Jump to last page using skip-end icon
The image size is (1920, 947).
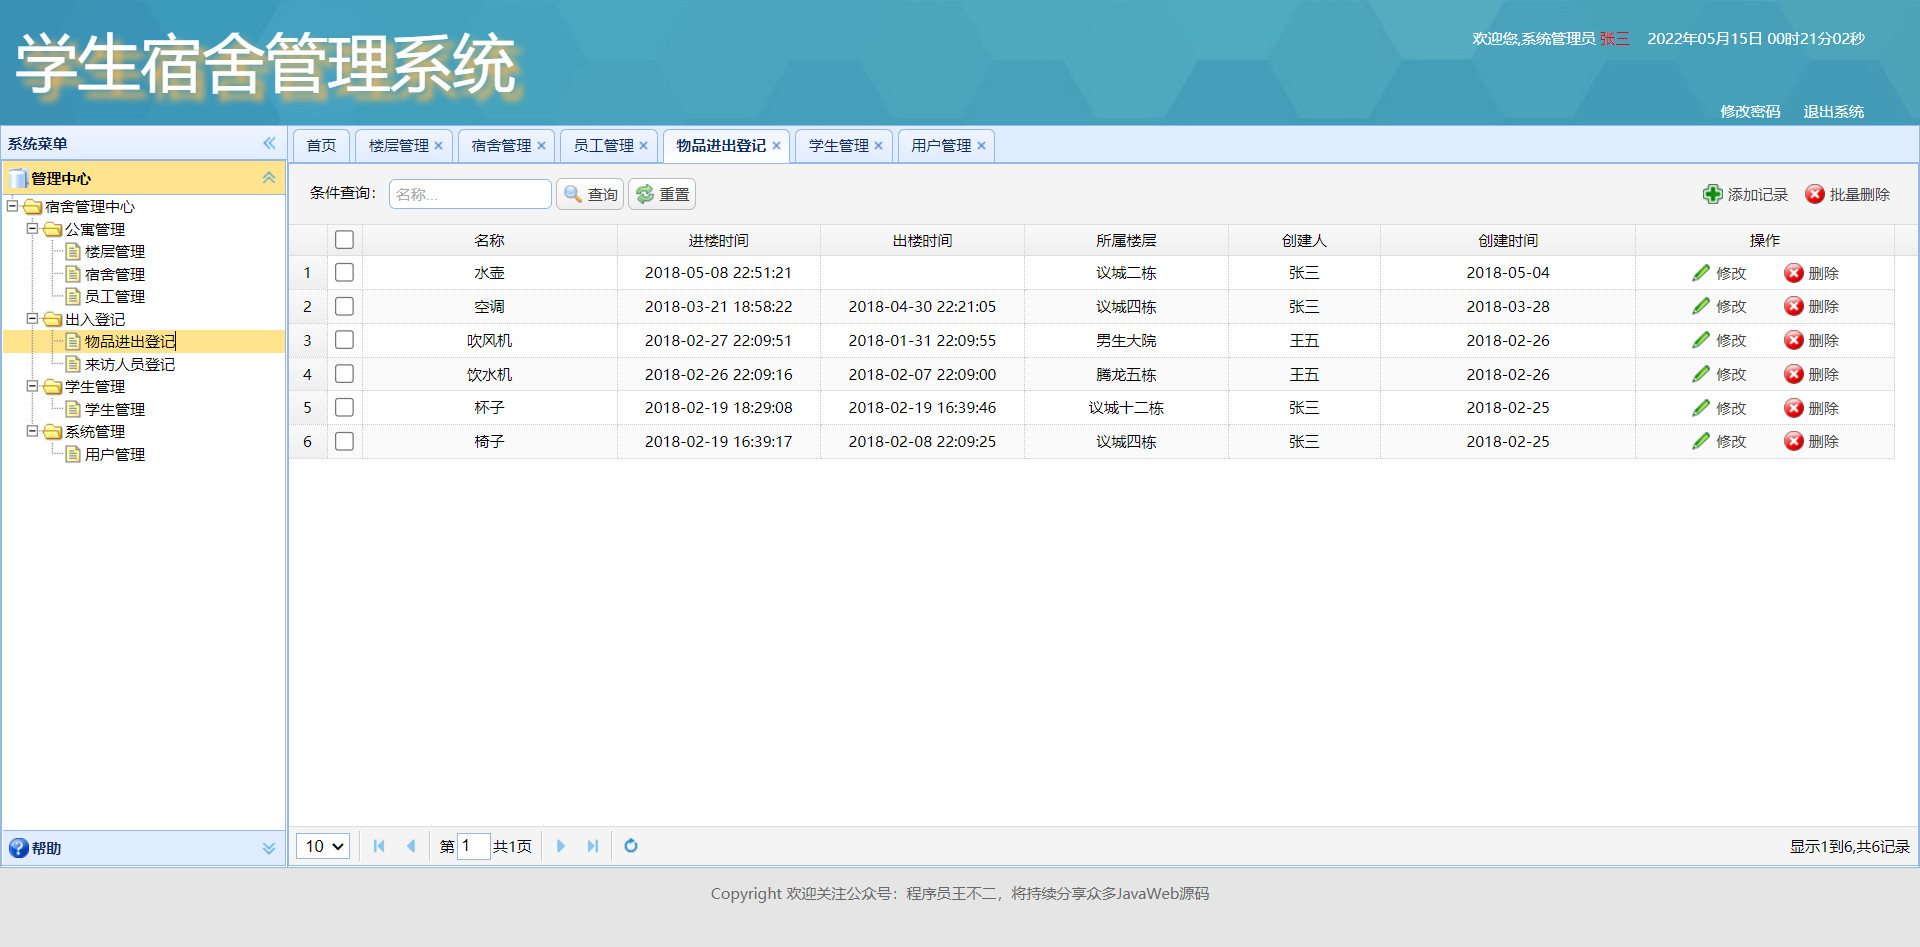click(593, 846)
